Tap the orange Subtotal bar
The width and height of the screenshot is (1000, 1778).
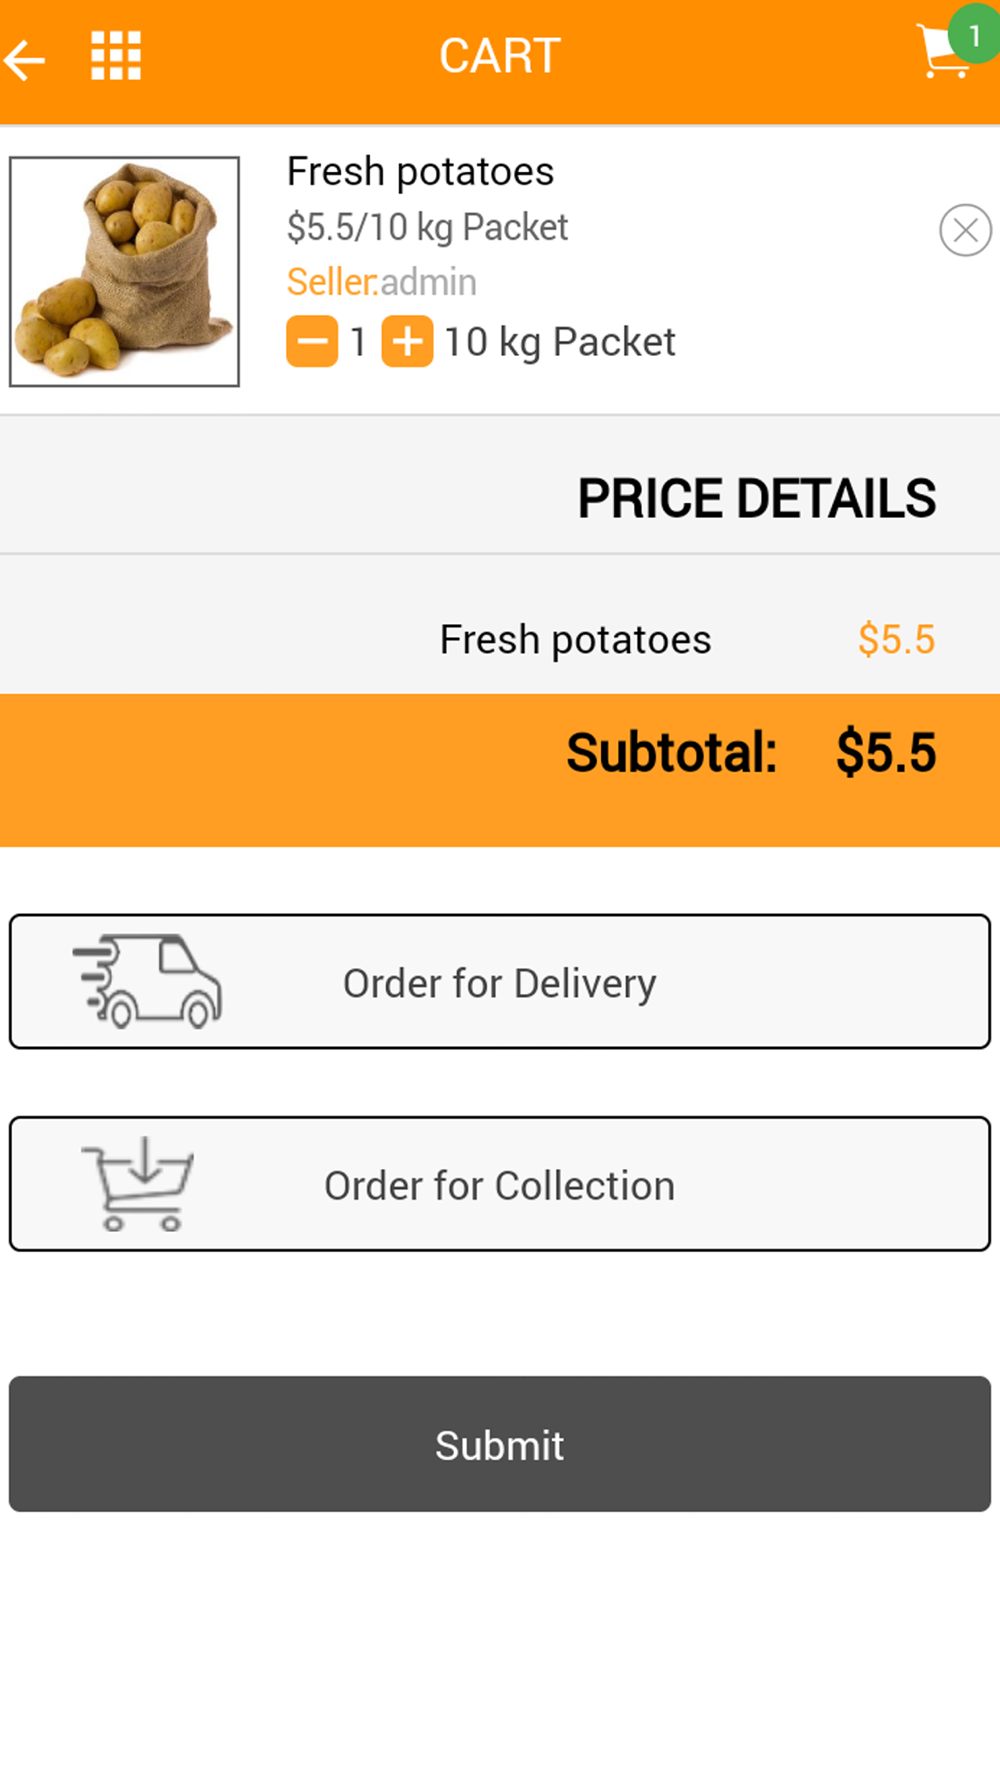pos(500,770)
